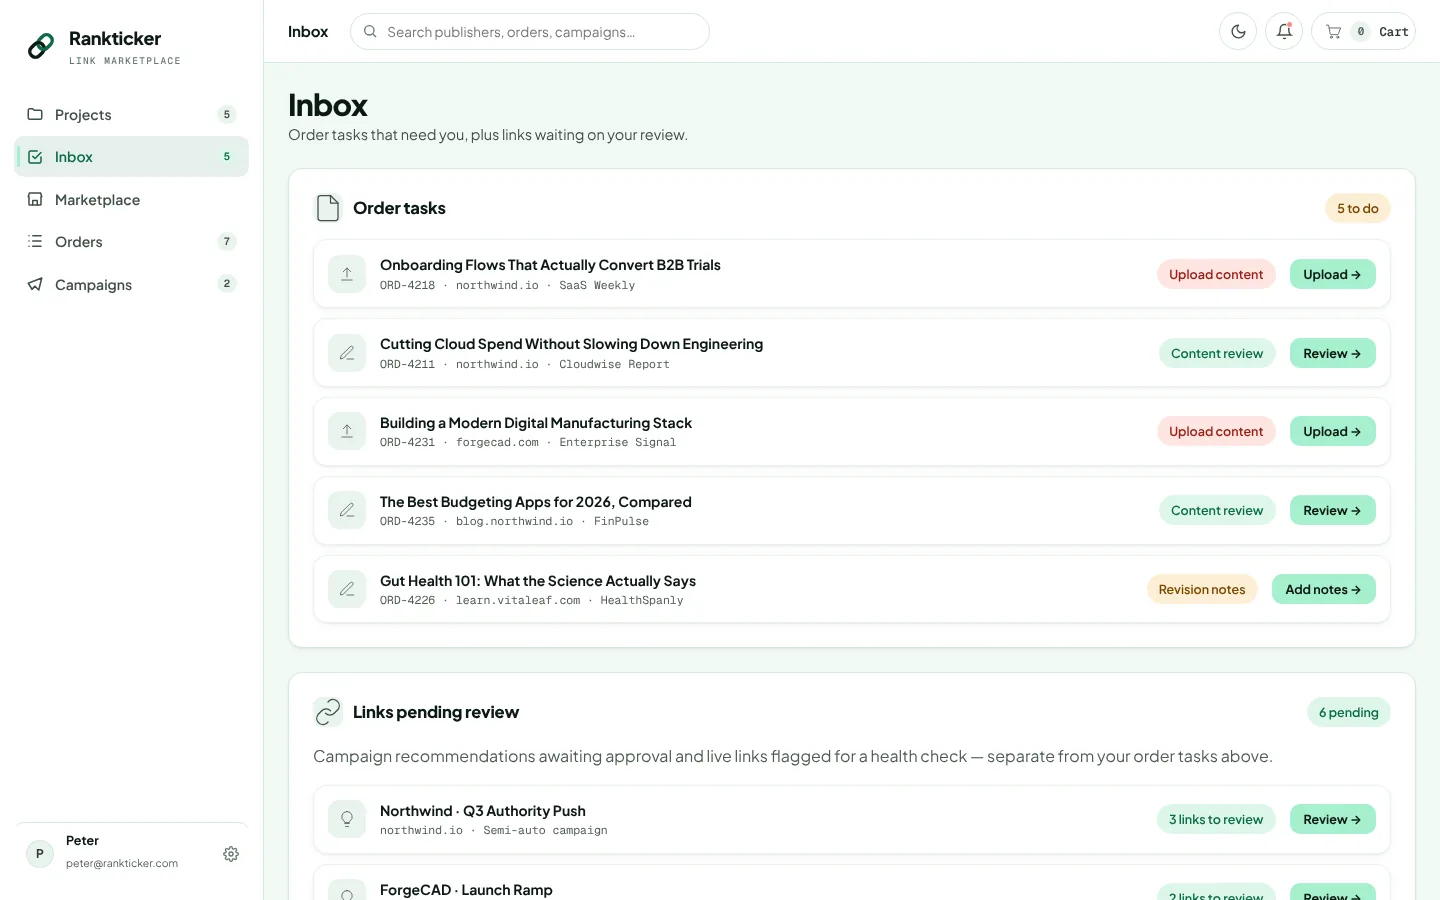This screenshot has height=900, width=1440.
Task: Click the Projects folder icon in sidebar
Action: coord(35,114)
